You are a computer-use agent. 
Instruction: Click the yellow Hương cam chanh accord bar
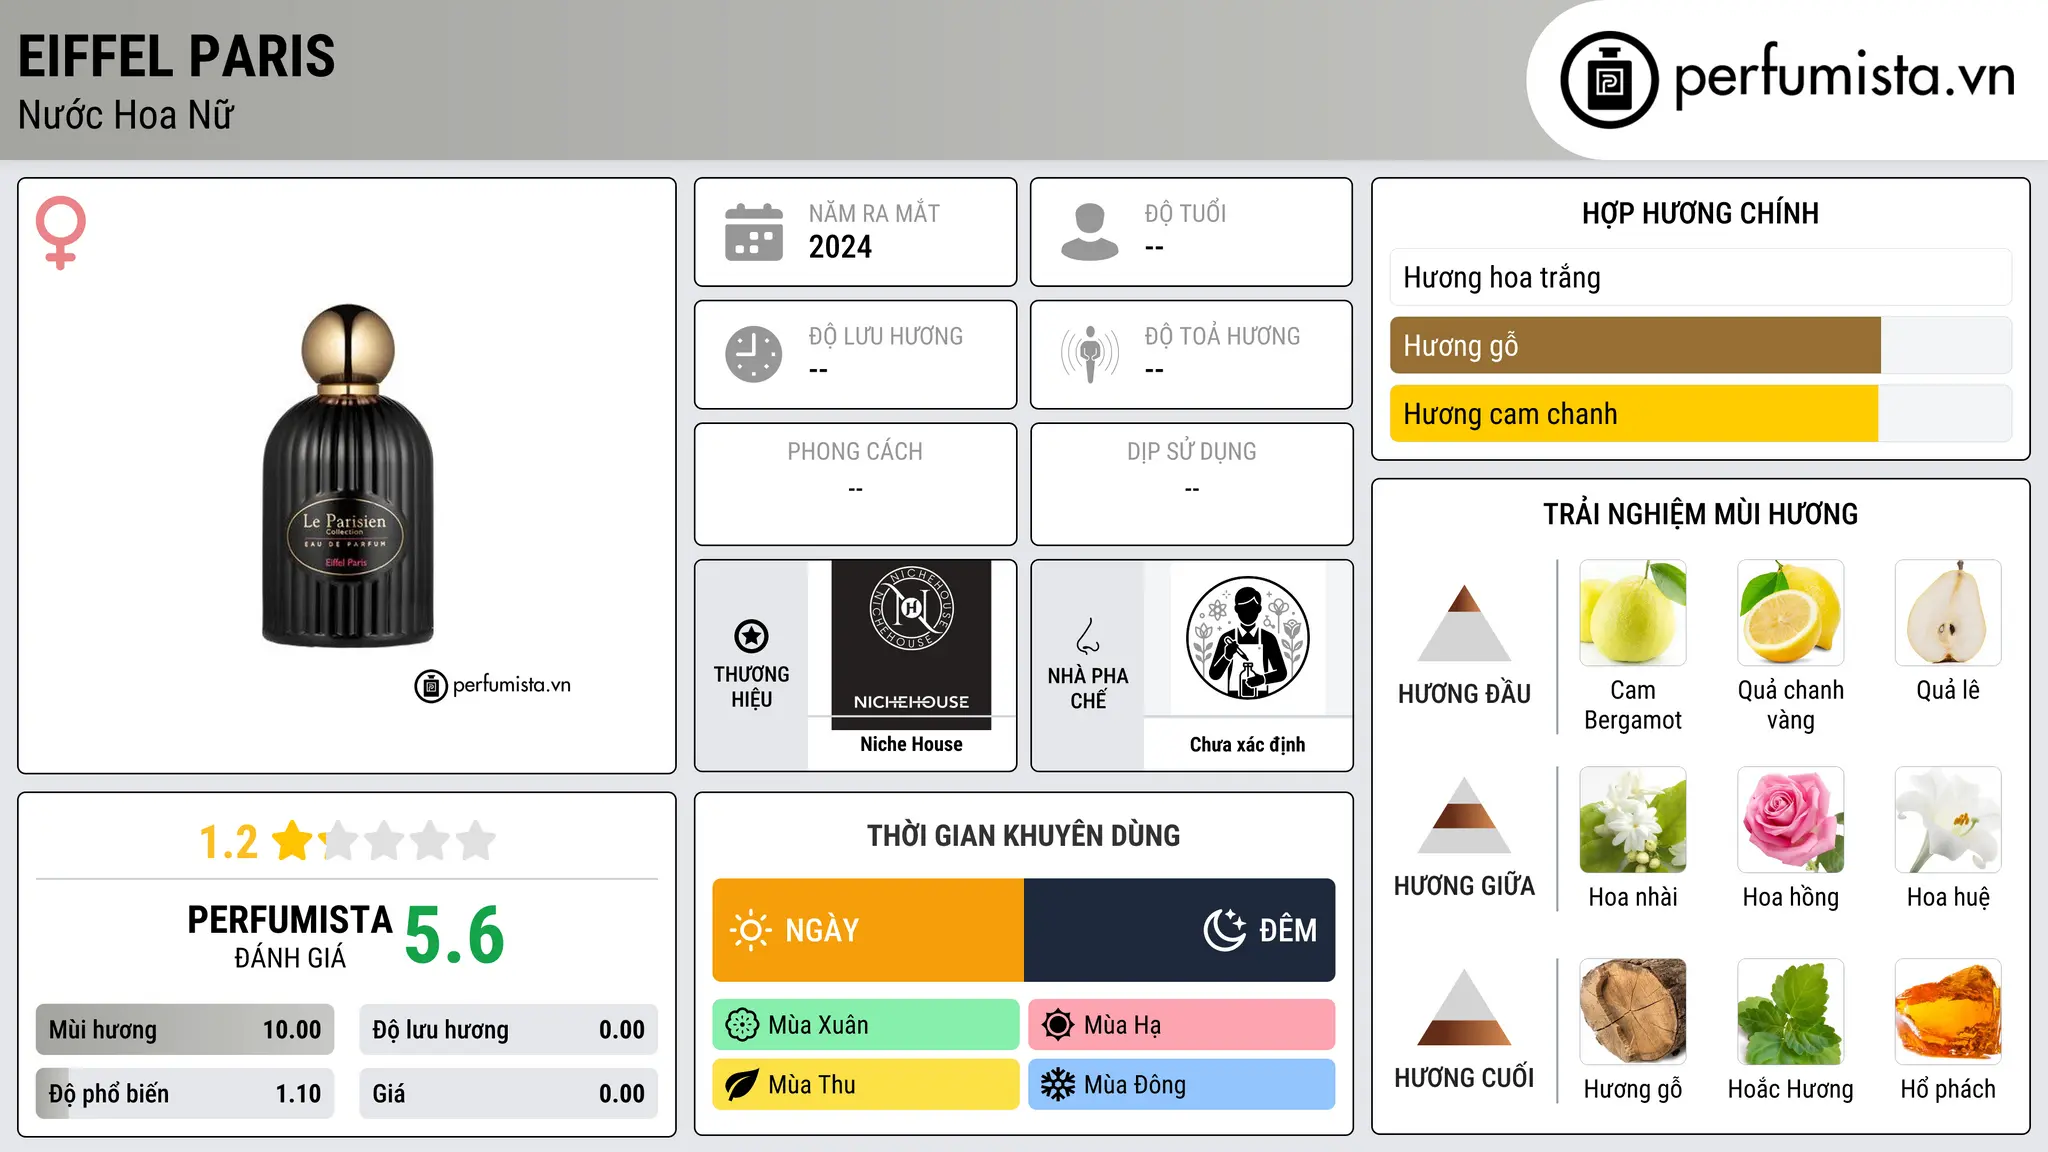(1700, 413)
